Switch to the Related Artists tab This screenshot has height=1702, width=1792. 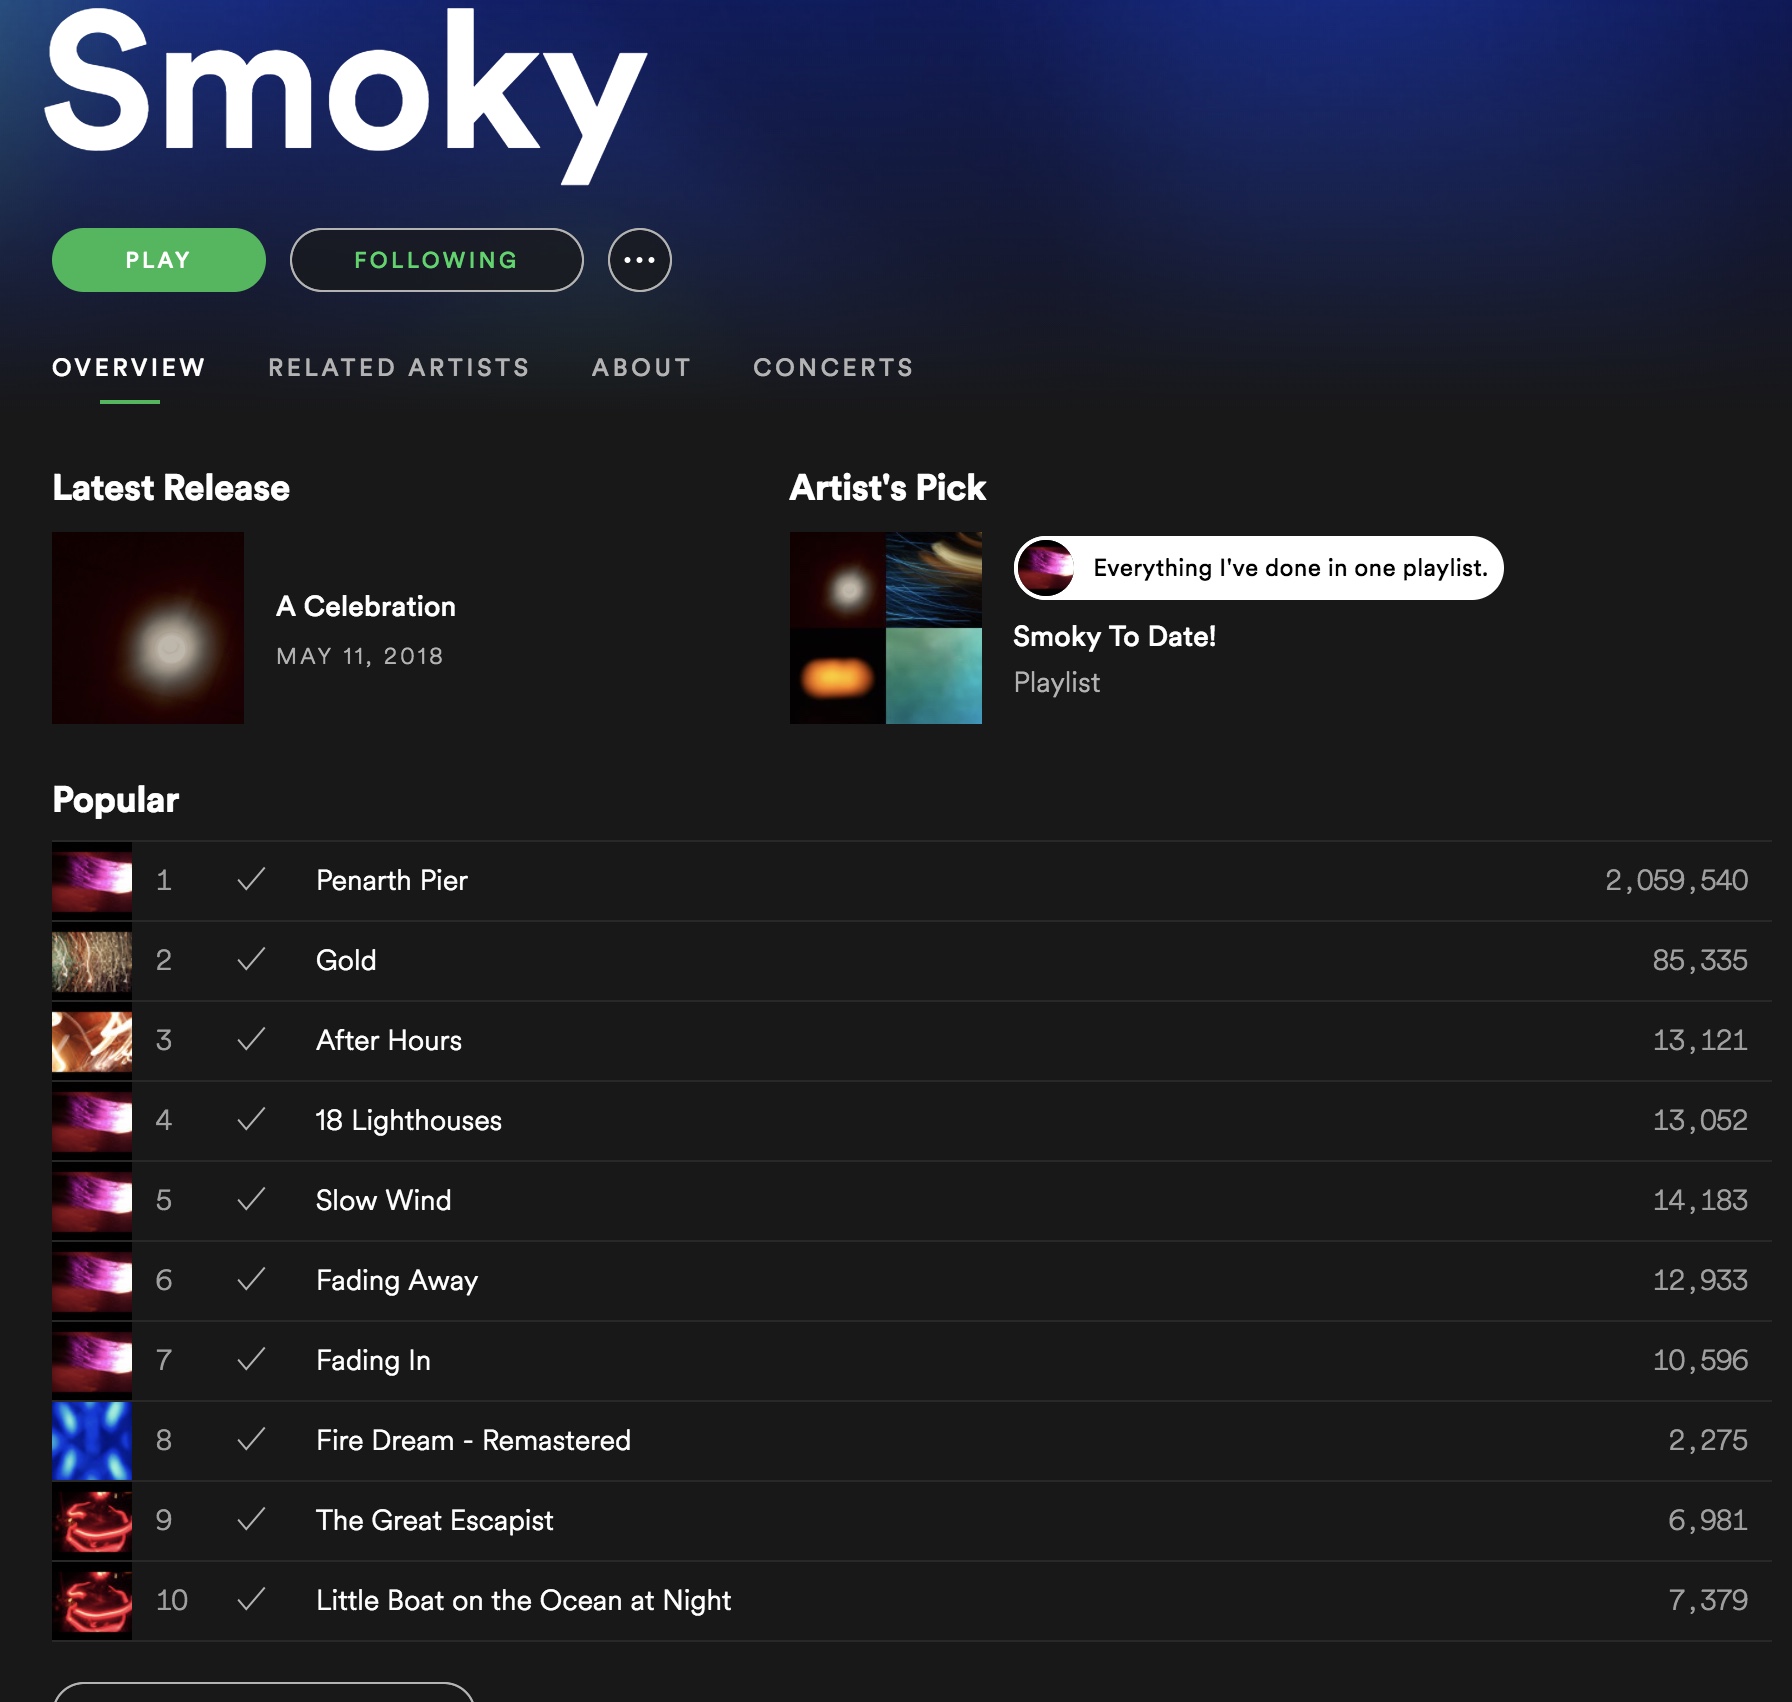pos(399,367)
